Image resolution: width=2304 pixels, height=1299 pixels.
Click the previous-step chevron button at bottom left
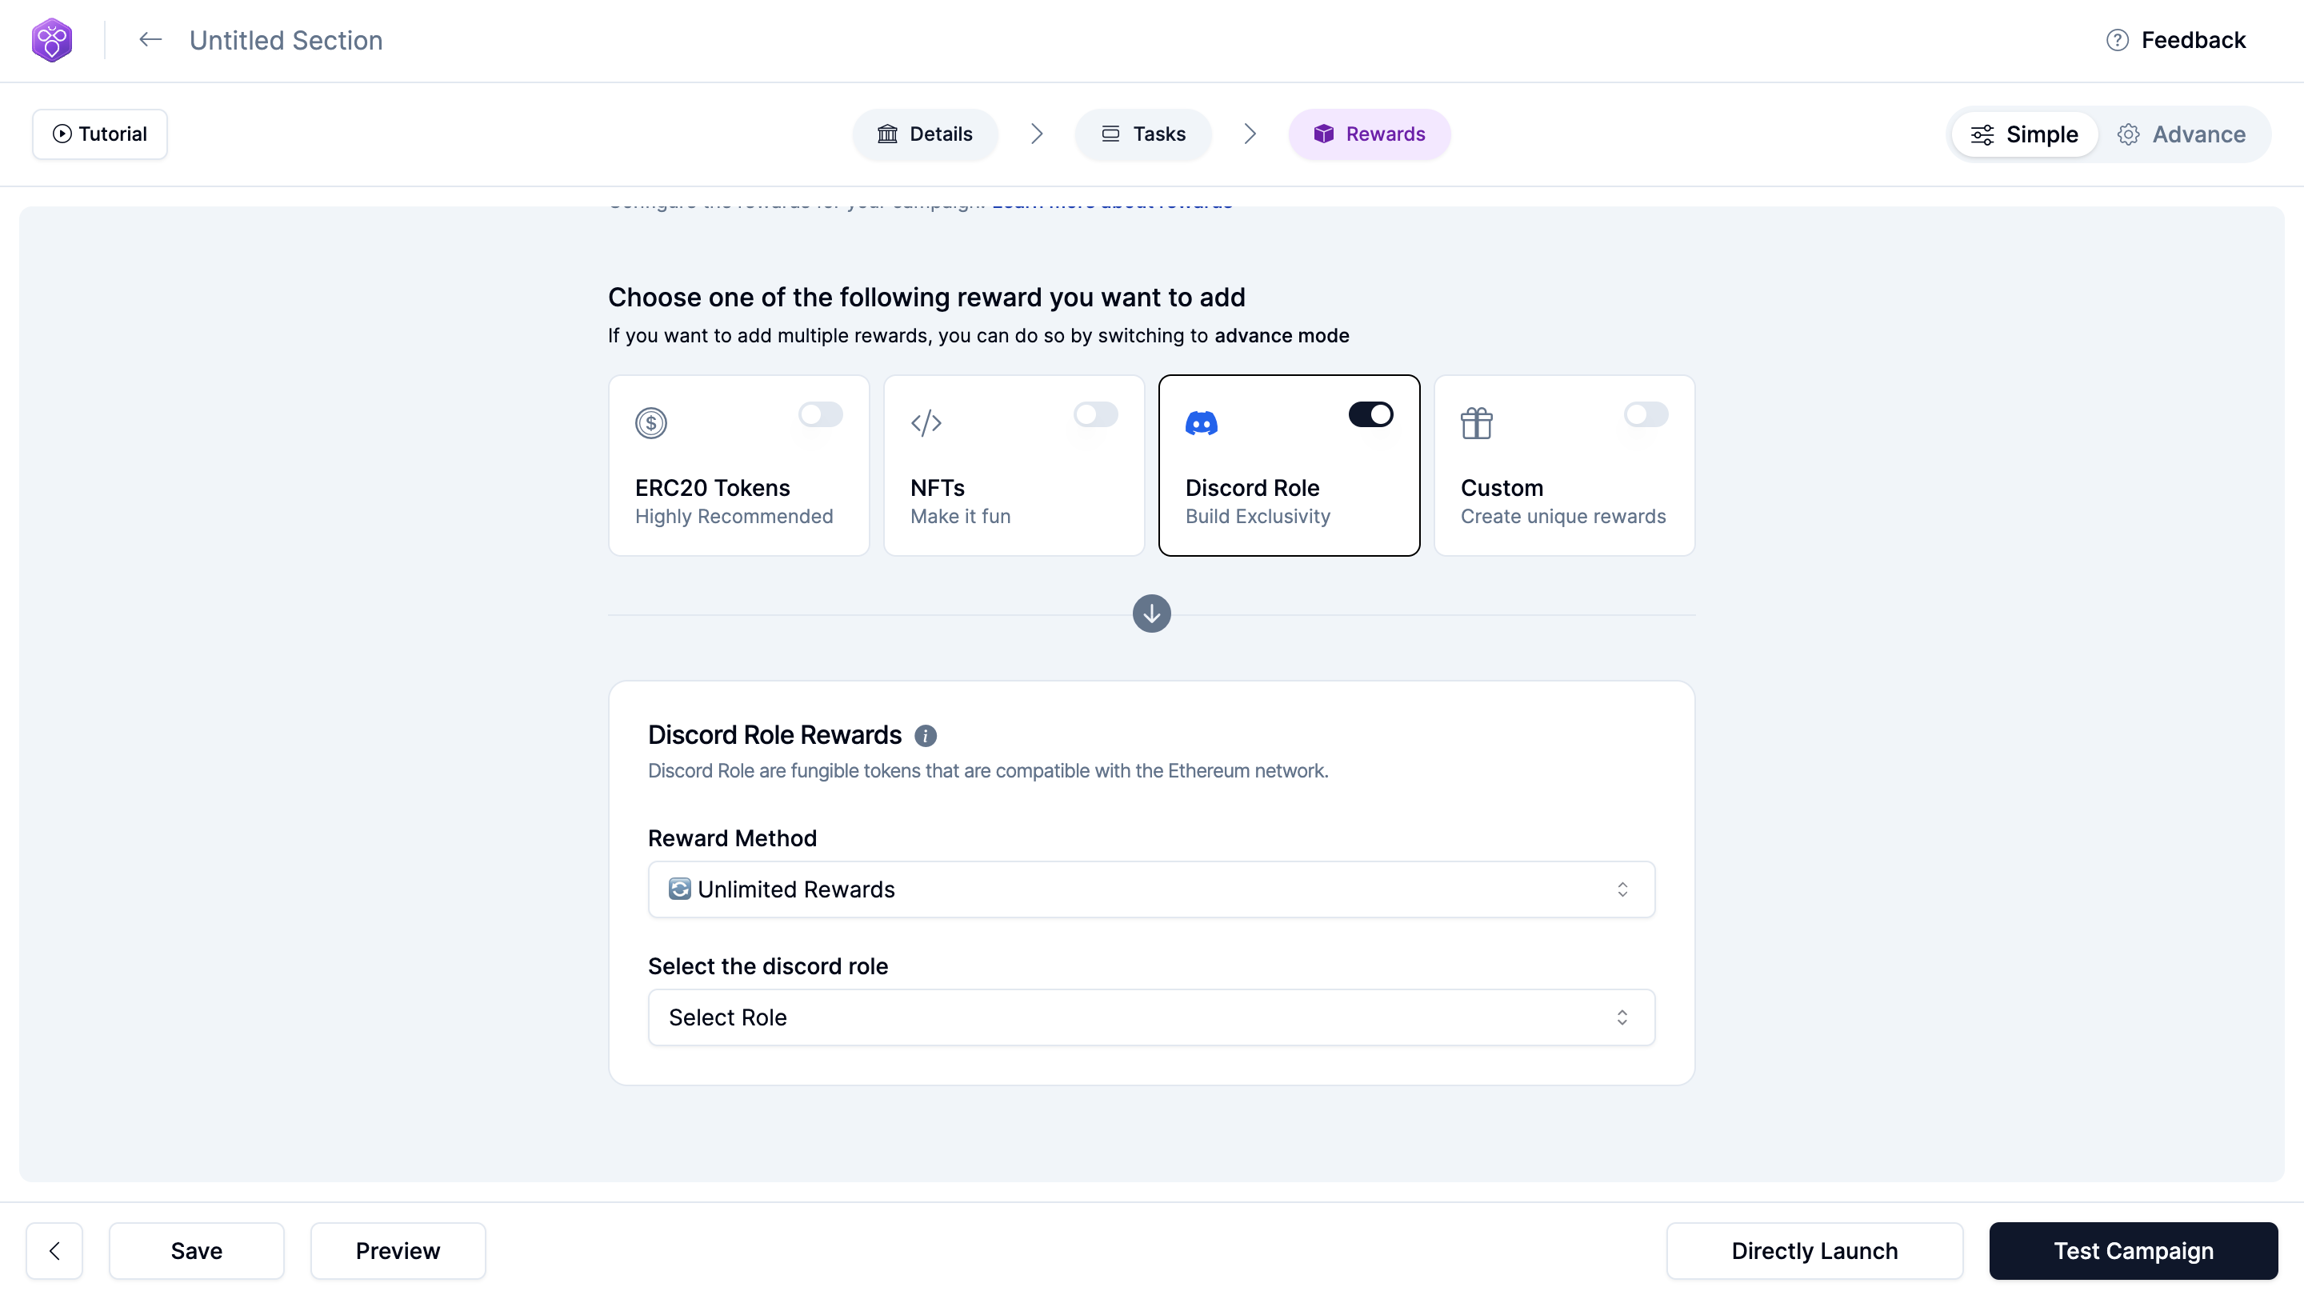[55, 1250]
